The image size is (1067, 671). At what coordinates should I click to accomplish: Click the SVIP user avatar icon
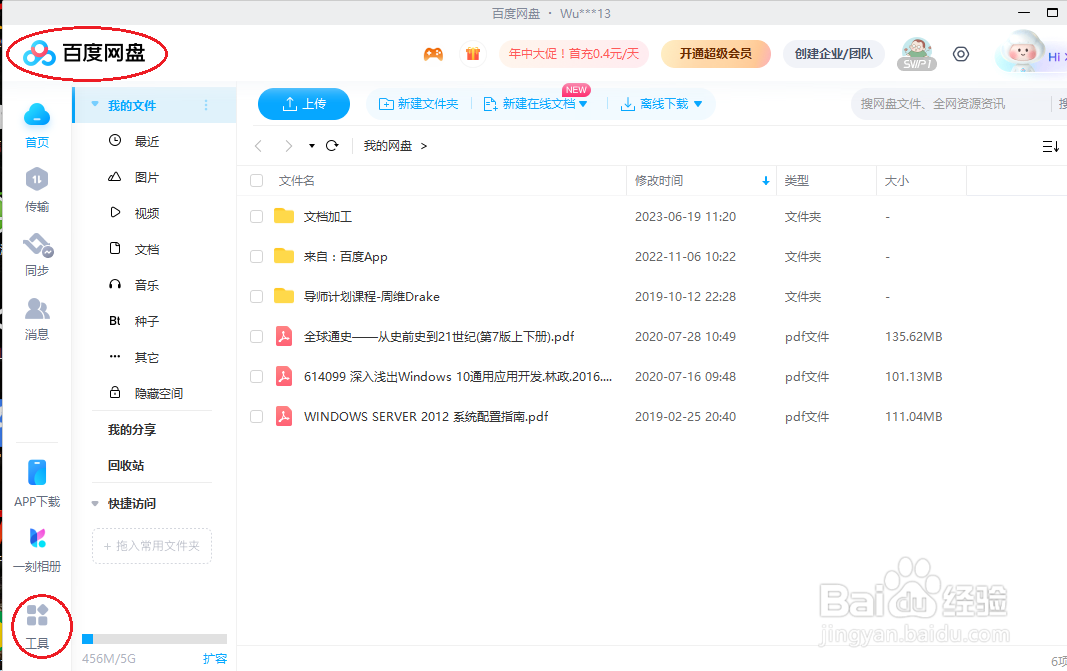(x=917, y=54)
